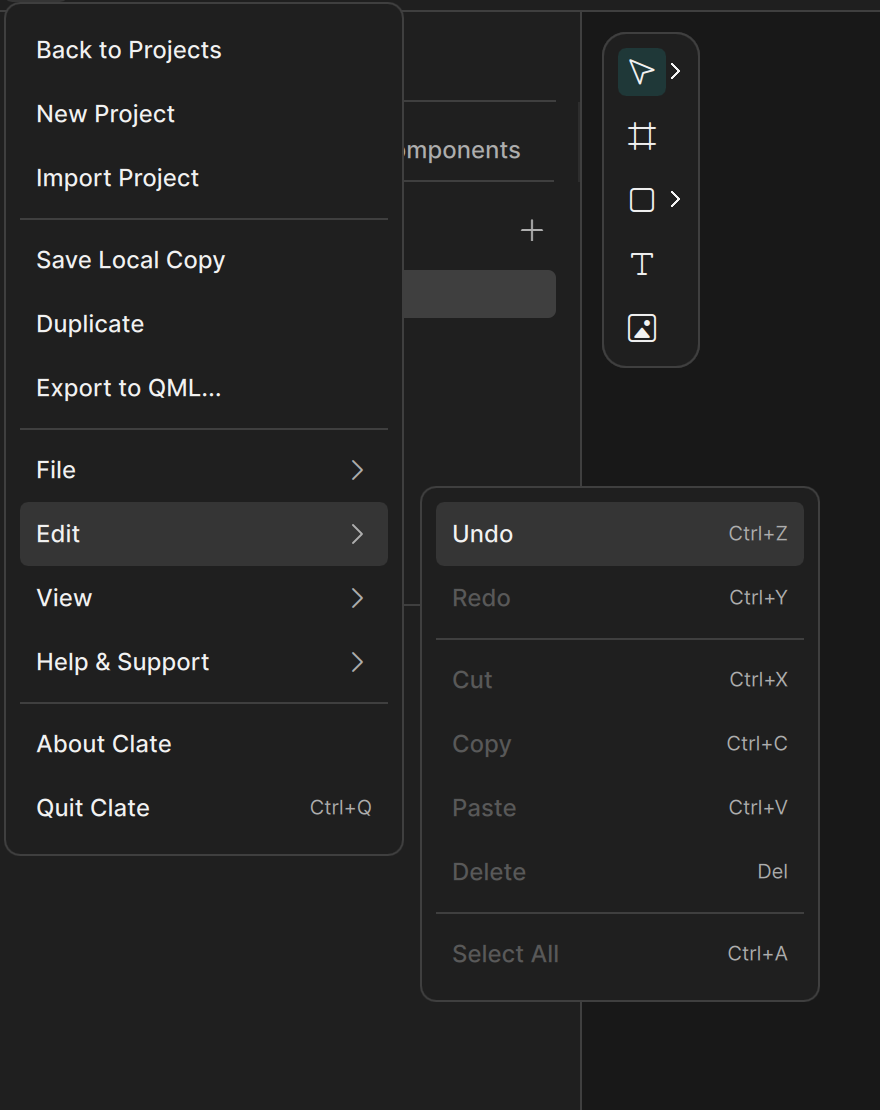
Task: Click Select All in Edit submenu
Action: (x=619, y=954)
